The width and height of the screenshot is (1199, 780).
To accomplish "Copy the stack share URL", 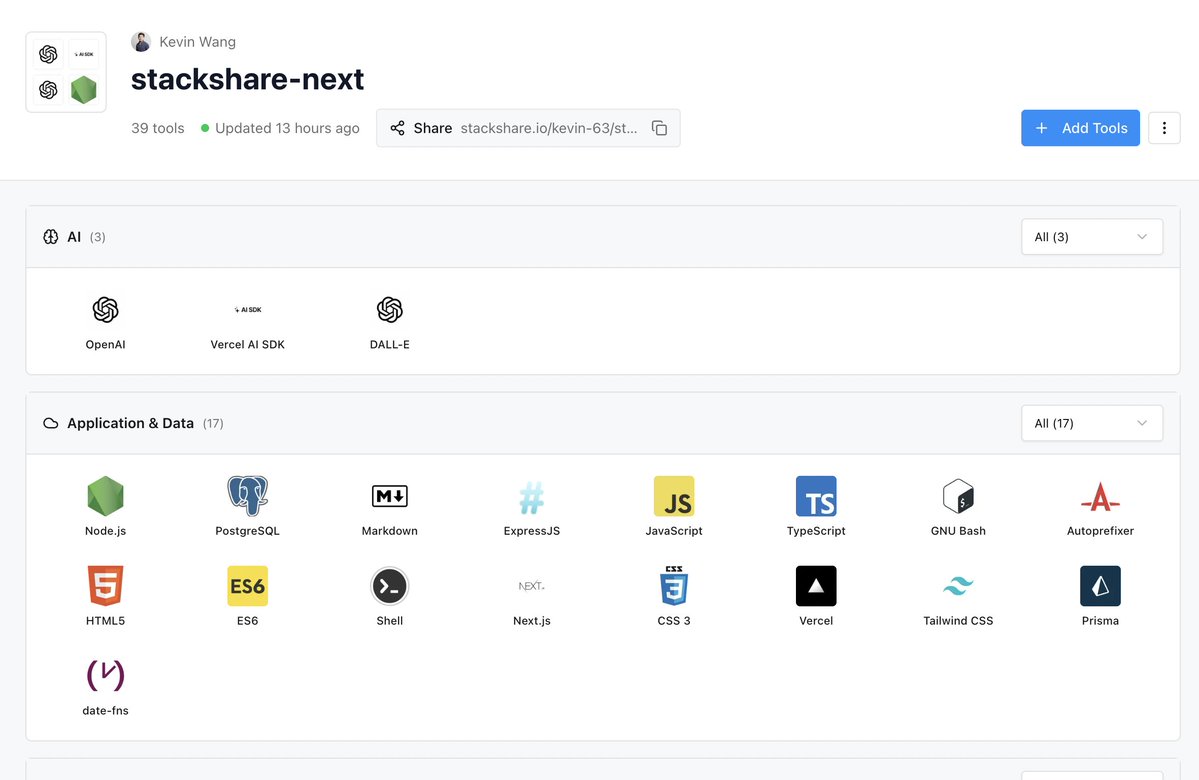I will pos(659,128).
